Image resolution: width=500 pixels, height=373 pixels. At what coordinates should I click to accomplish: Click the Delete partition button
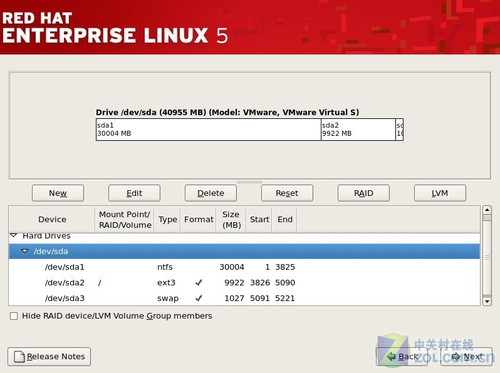pyautogui.click(x=211, y=193)
